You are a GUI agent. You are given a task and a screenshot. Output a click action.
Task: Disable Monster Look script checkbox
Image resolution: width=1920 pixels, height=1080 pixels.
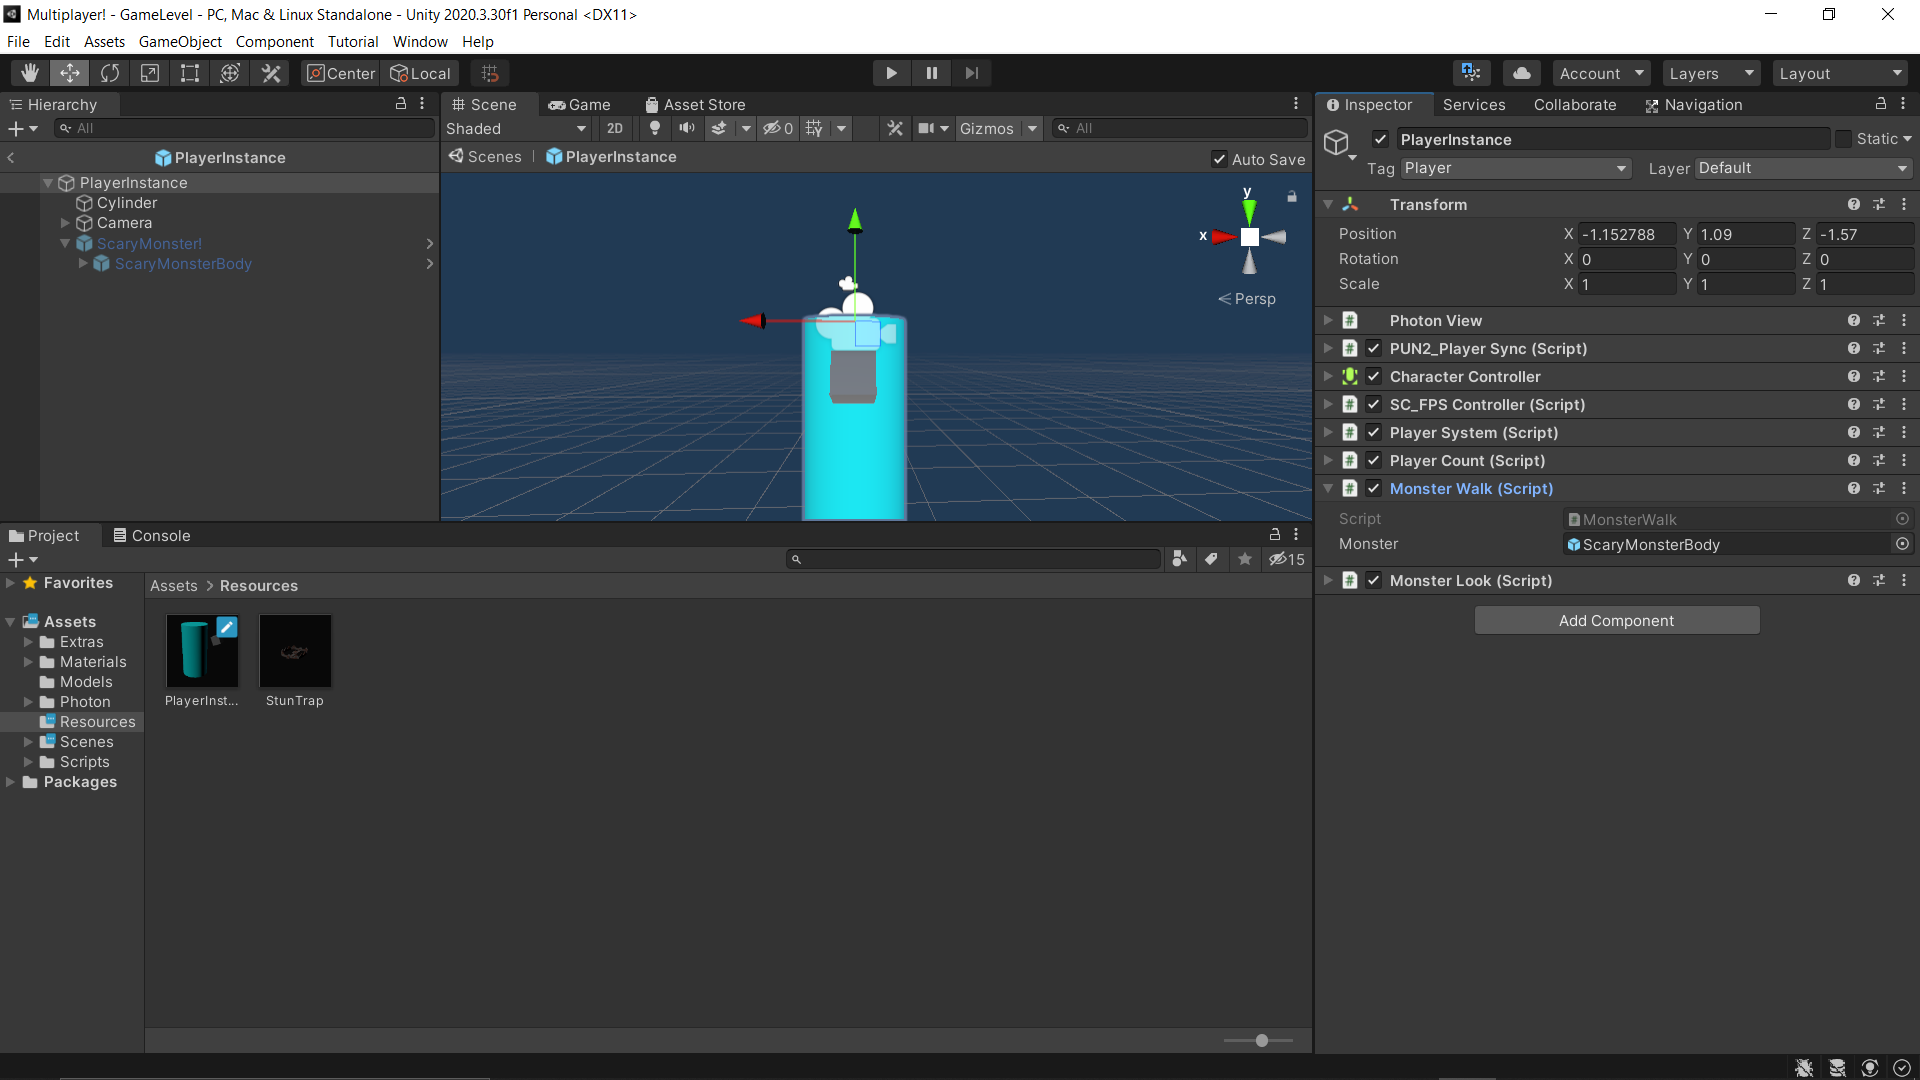coord(1374,581)
